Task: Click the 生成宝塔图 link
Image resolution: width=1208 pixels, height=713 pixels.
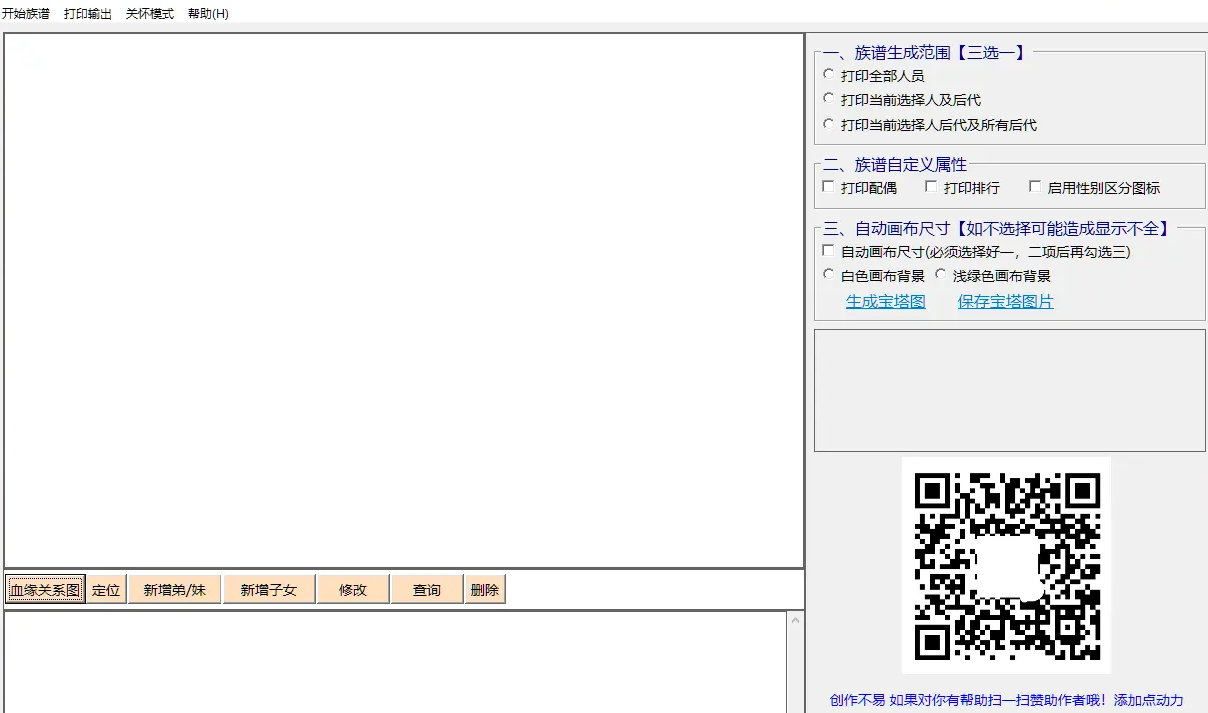Action: click(x=886, y=301)
